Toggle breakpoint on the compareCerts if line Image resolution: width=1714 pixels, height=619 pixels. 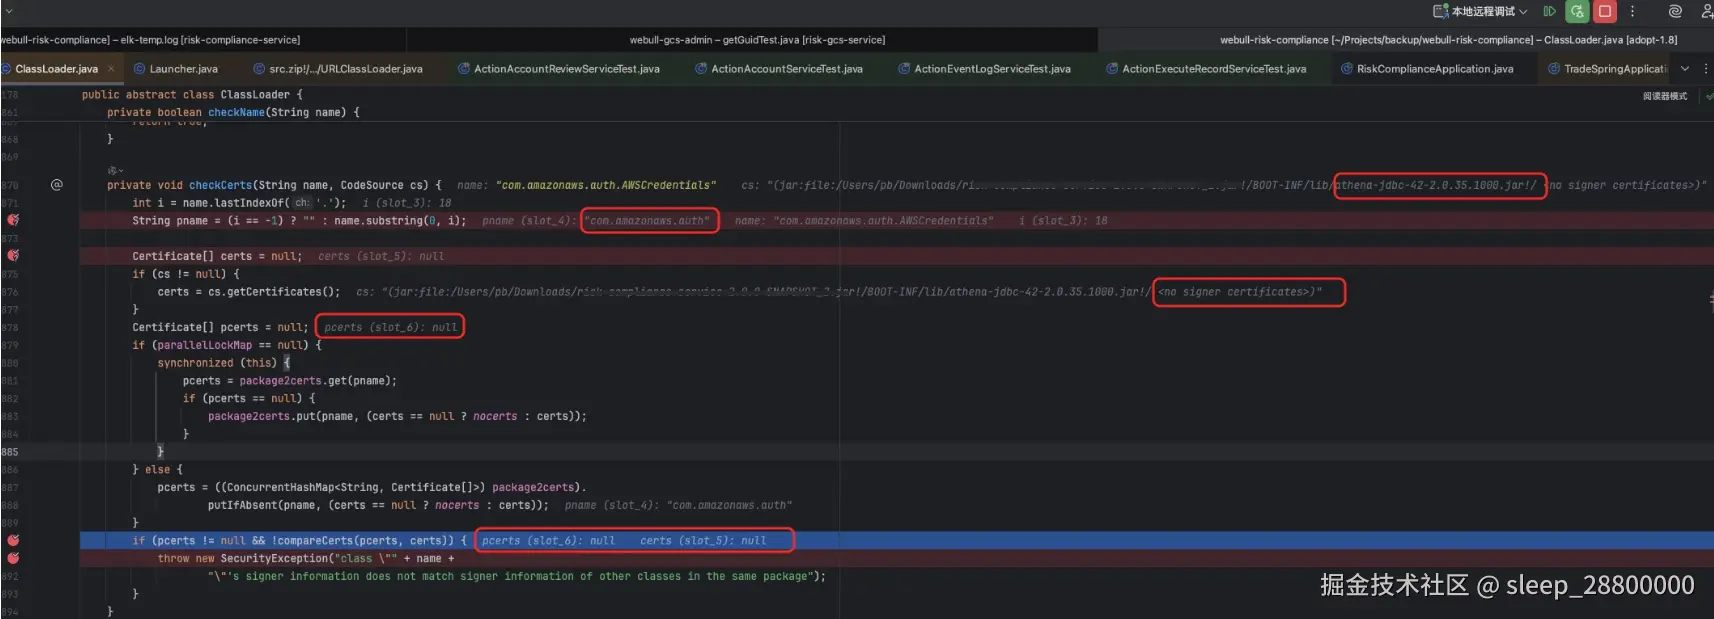coord(13,540)
